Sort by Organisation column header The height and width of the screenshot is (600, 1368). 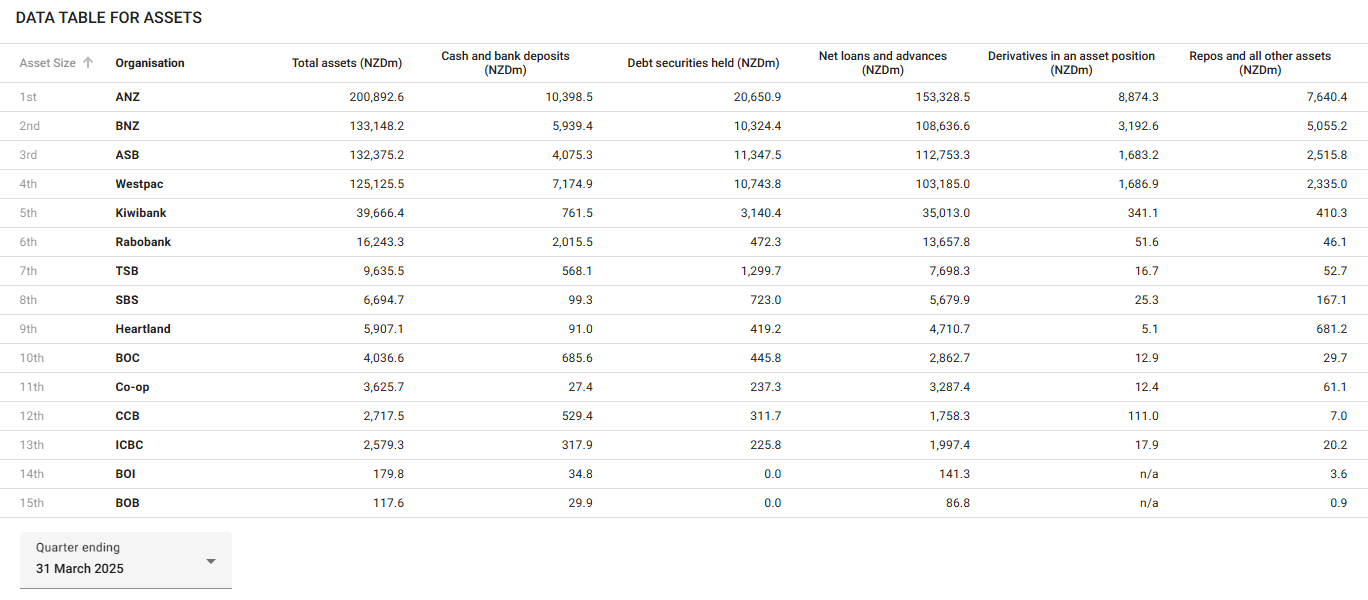150,63
